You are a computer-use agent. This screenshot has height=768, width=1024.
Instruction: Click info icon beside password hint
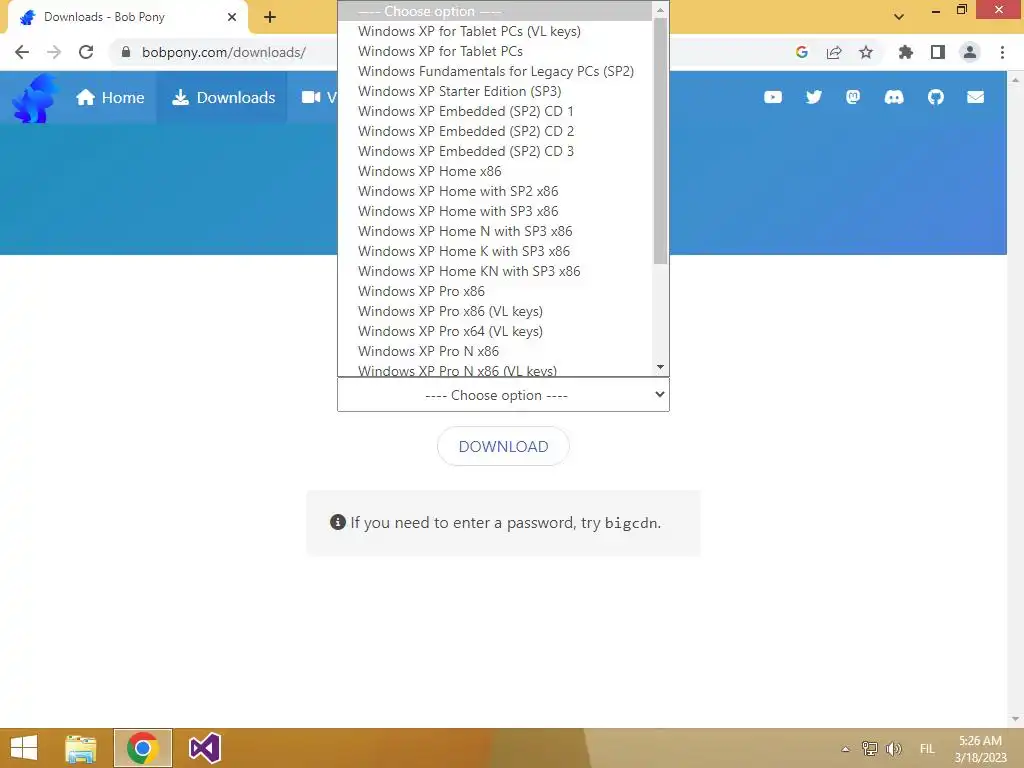[x=338, y=522]
